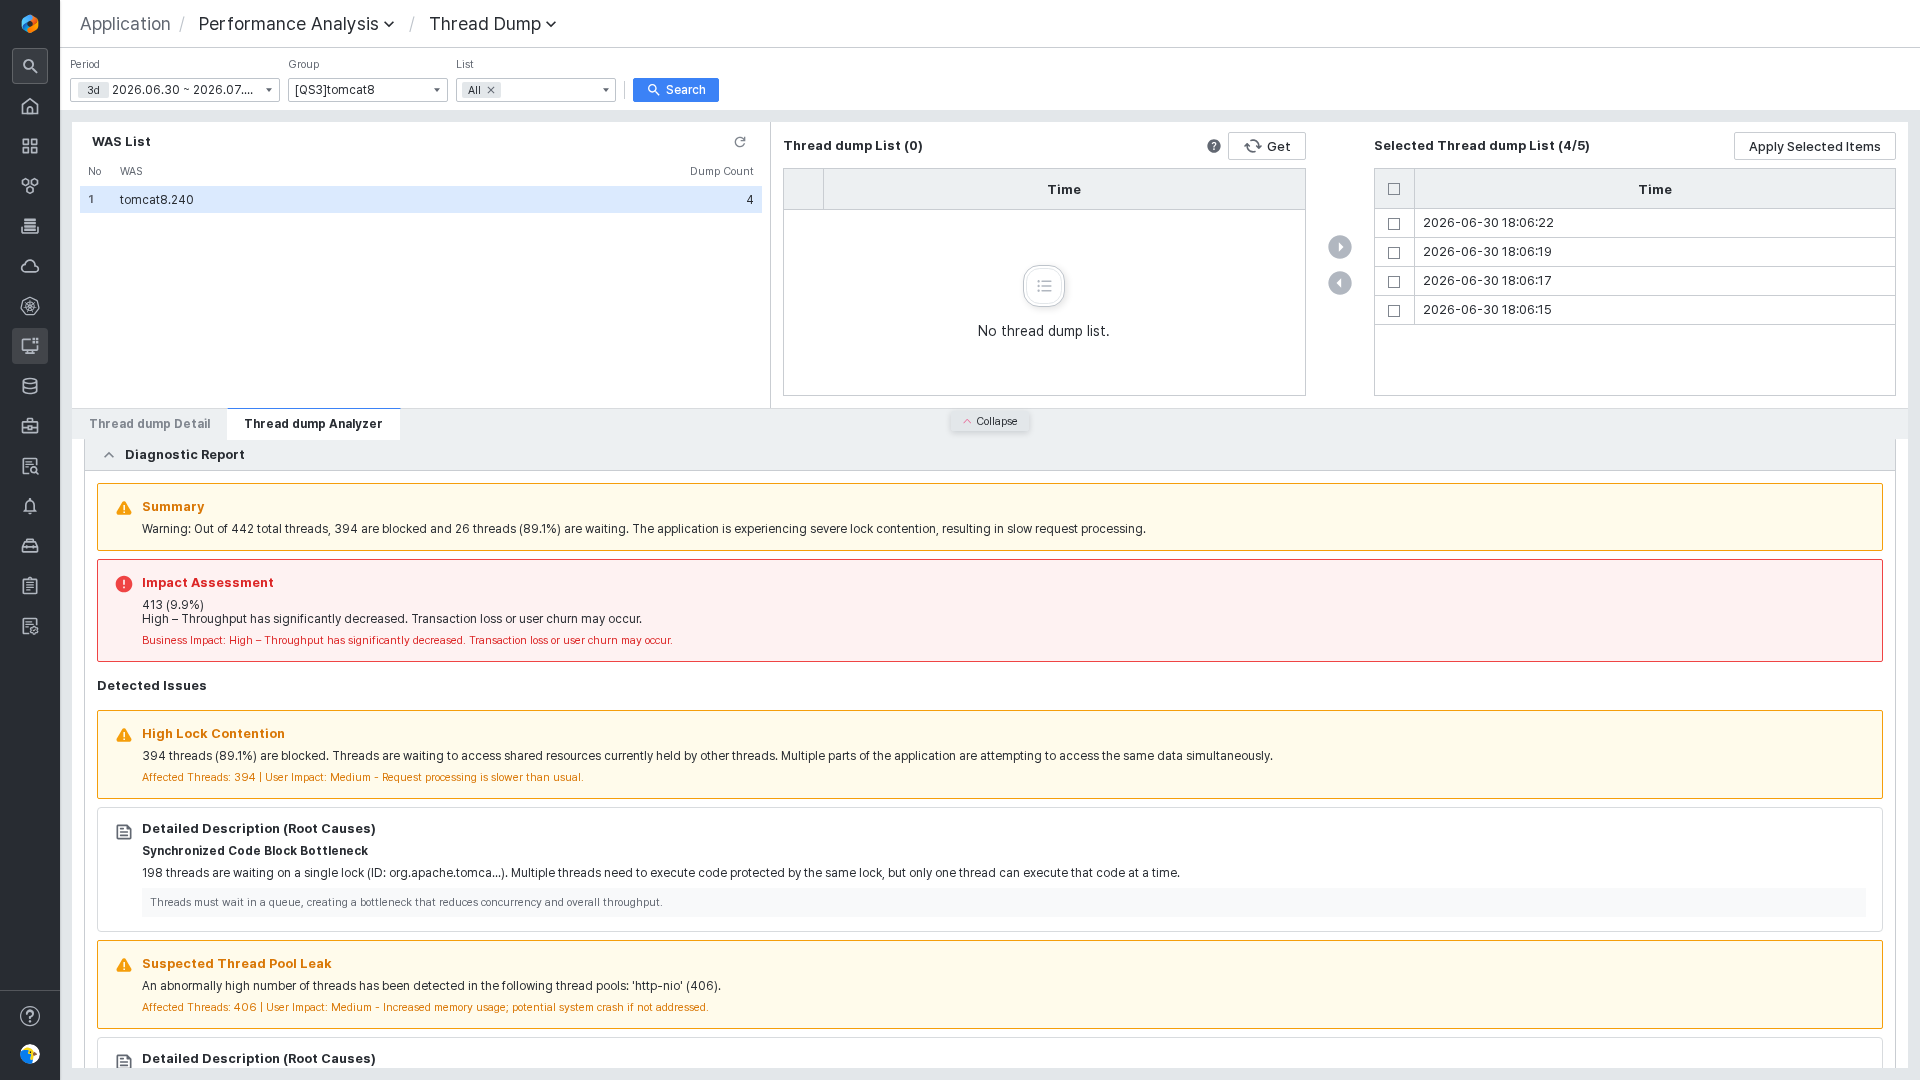Open the dashboard grid icon in the sidebar
This screenshot has width=1920, height=1080.
[x=30, y=146]
